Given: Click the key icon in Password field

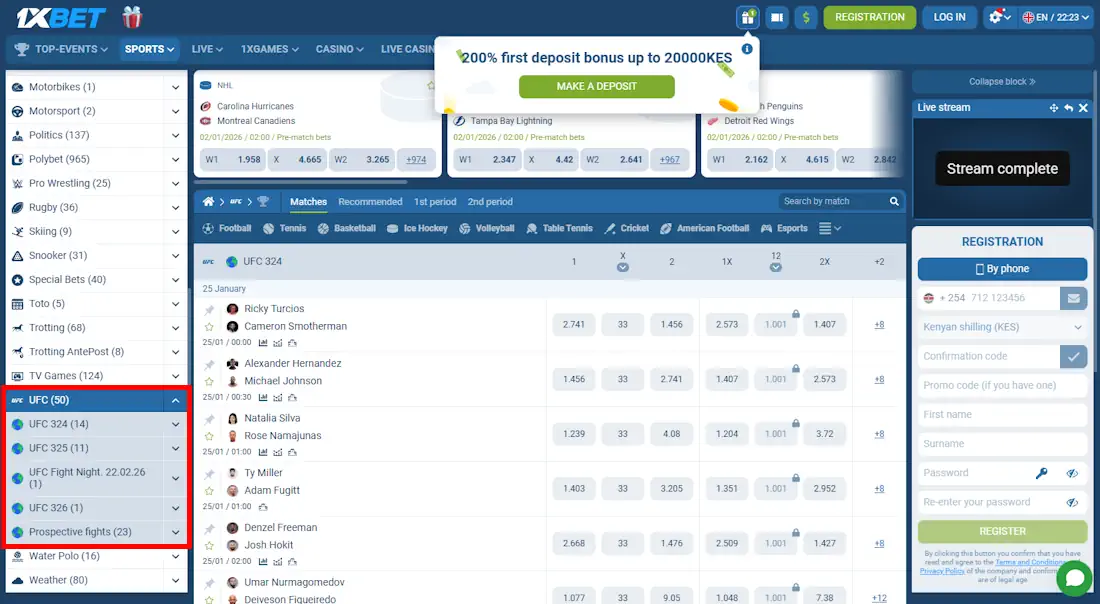Looking at the screenshot, I should pos(1041,473).
